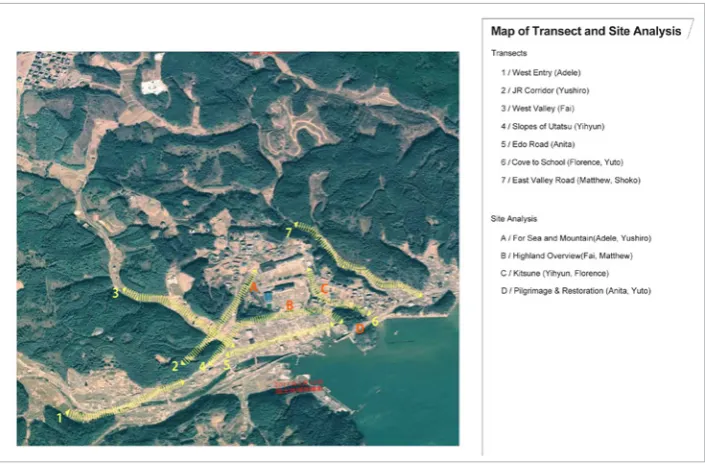Click yellow transect number 4 on the map
The image size is (705, 464).
pos(203,367)
